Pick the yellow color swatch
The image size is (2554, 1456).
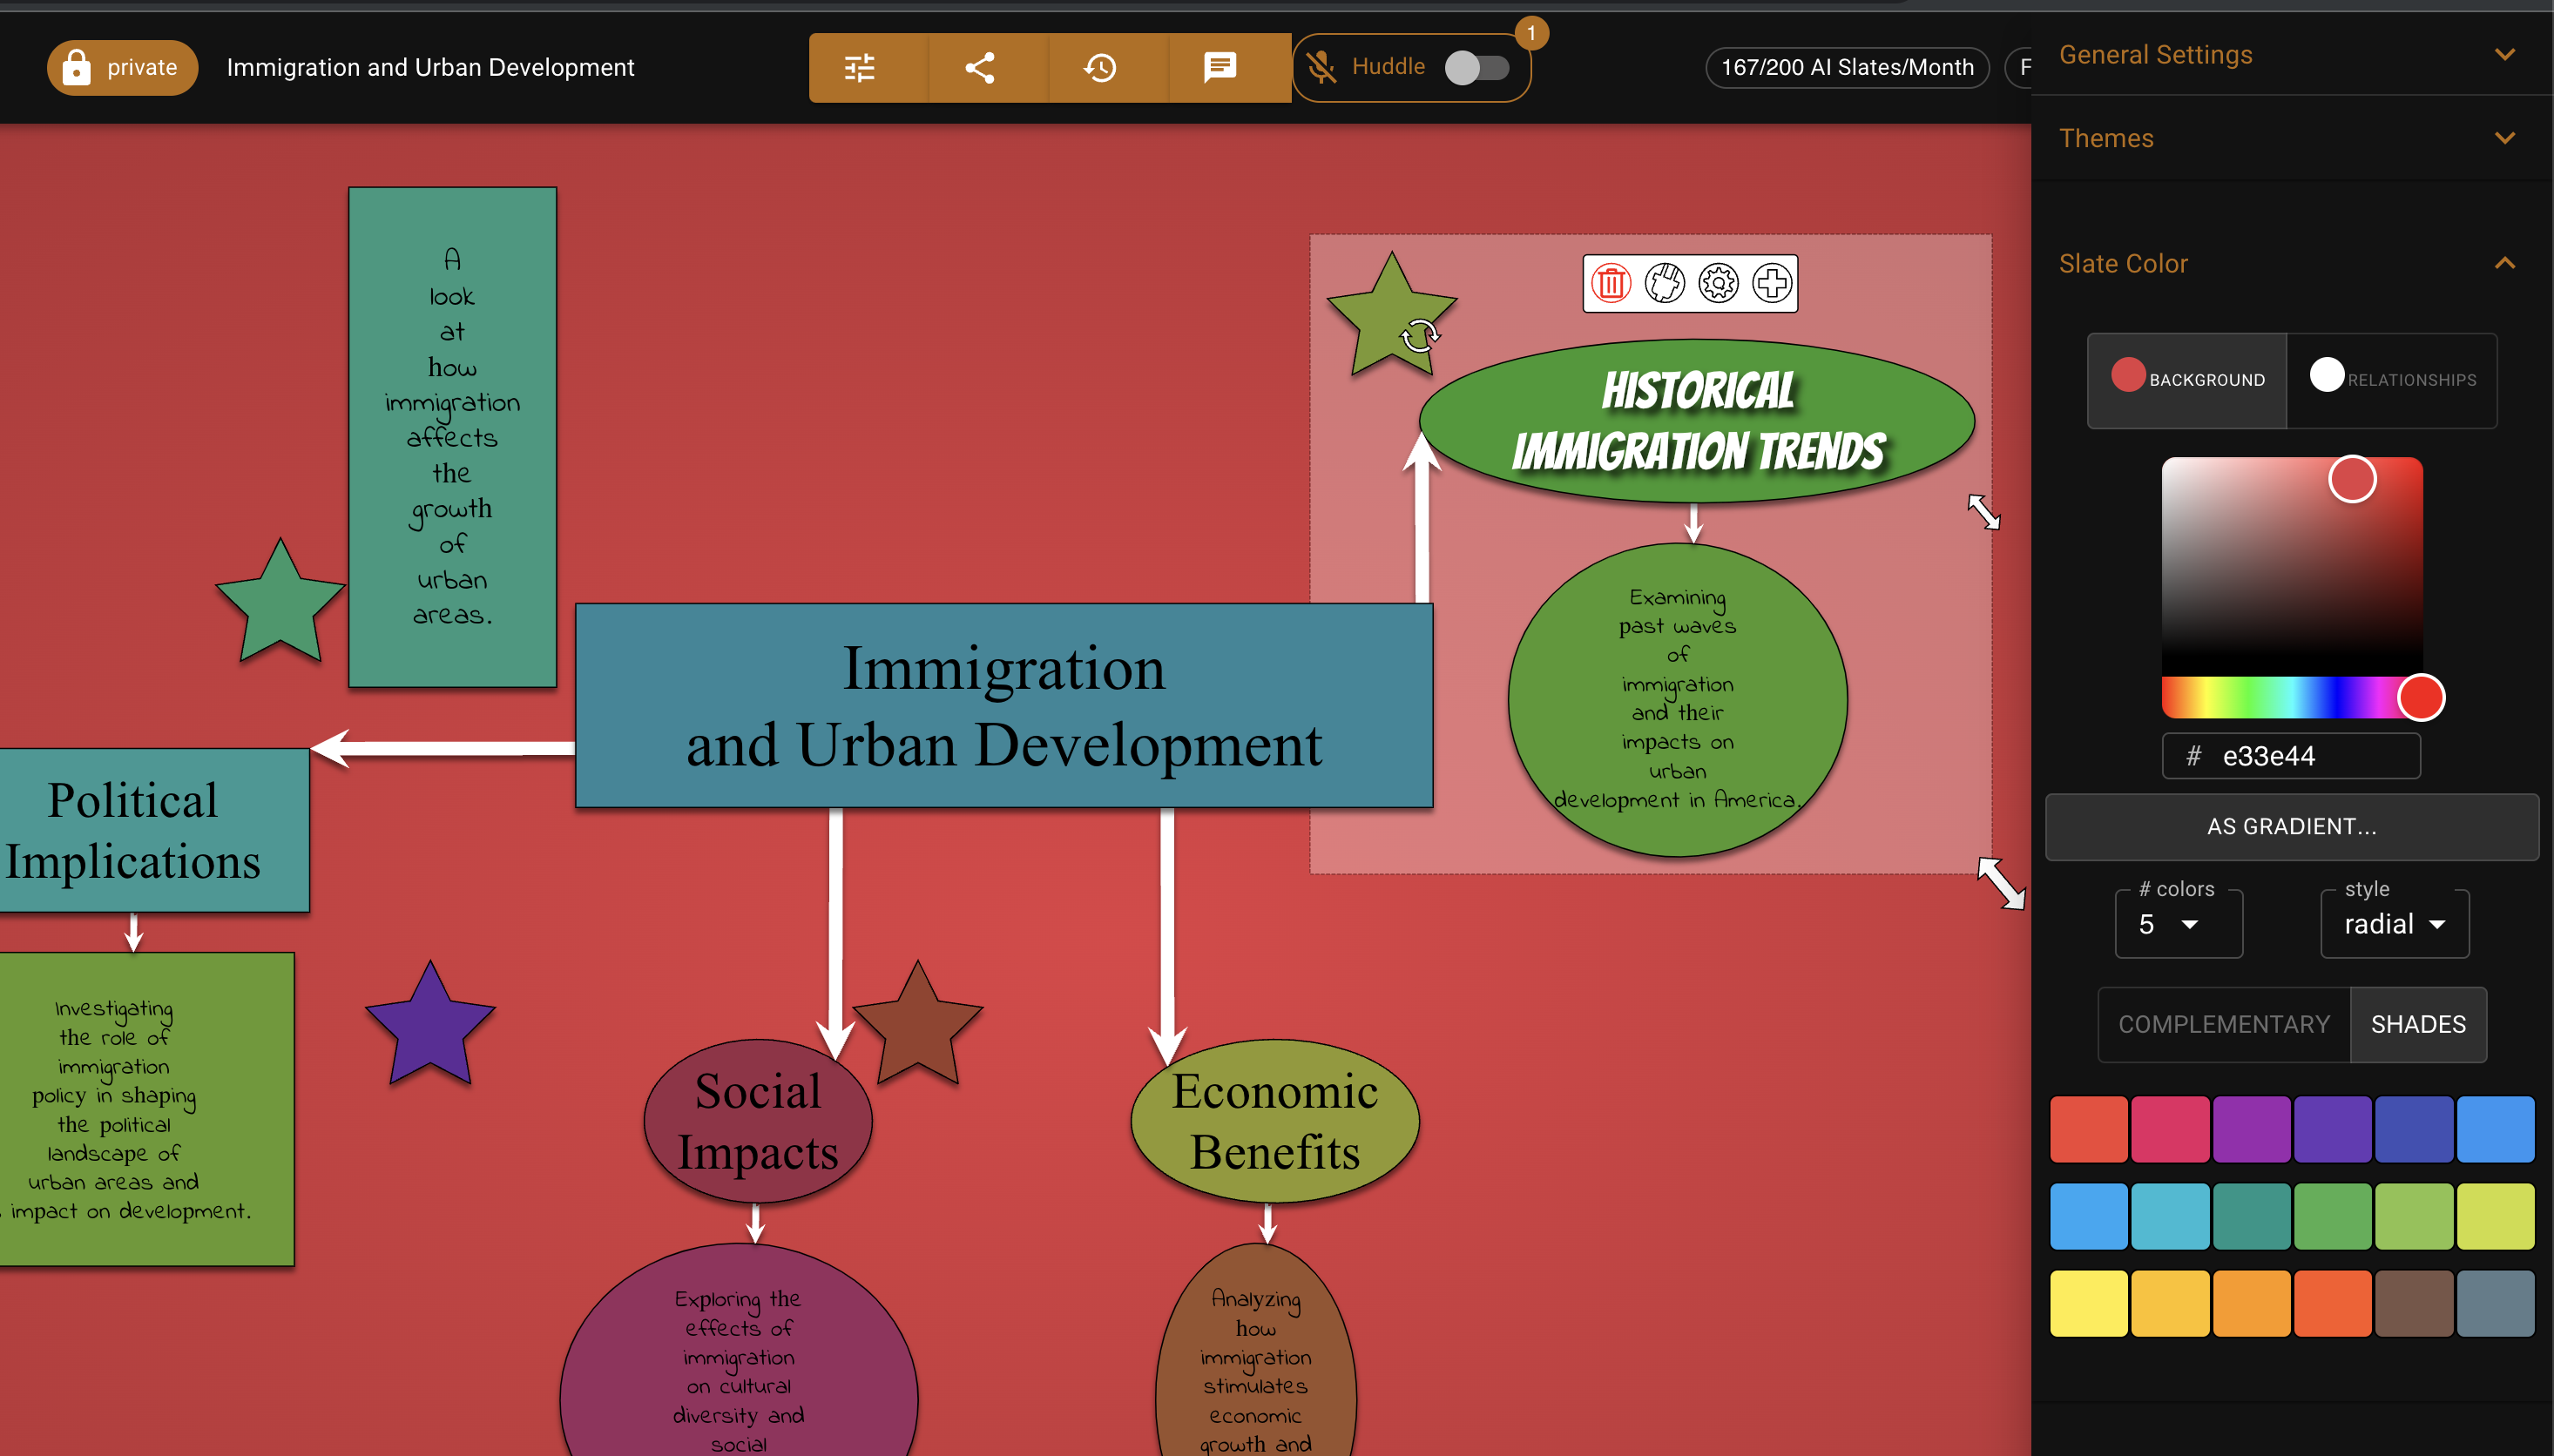[2088, 1303]
